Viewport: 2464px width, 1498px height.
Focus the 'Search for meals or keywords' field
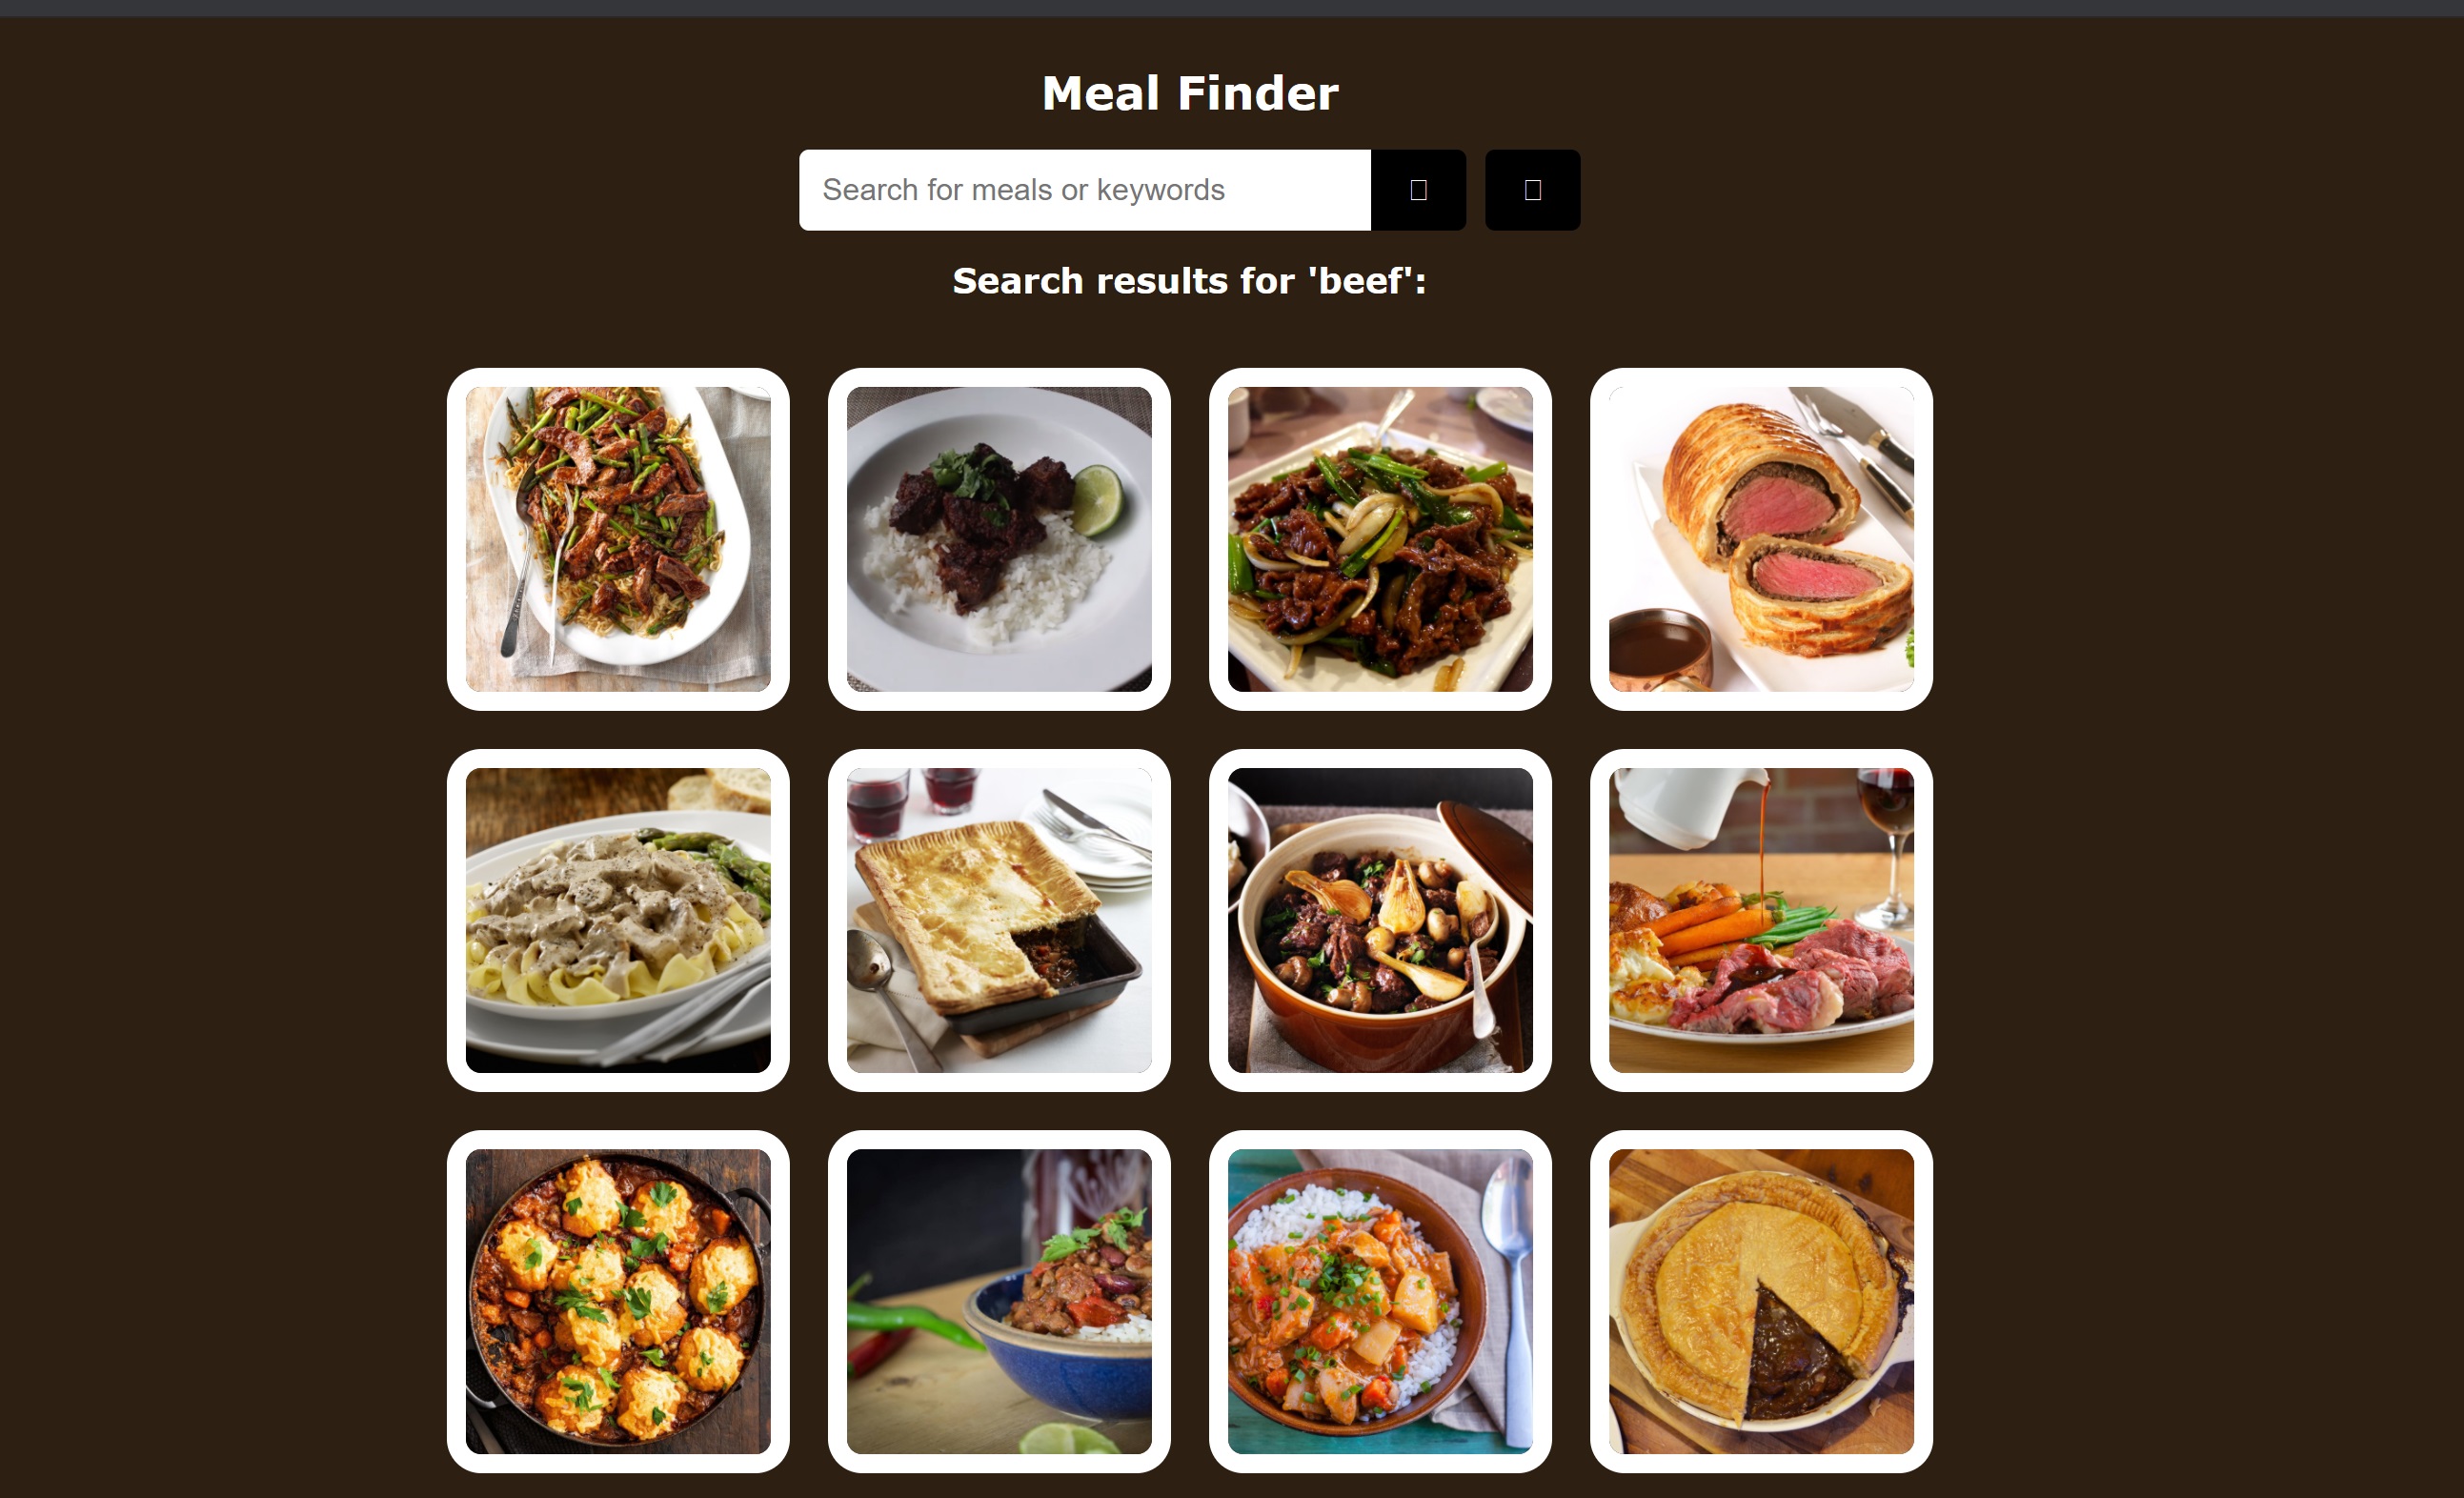(x=1084, y=190)
